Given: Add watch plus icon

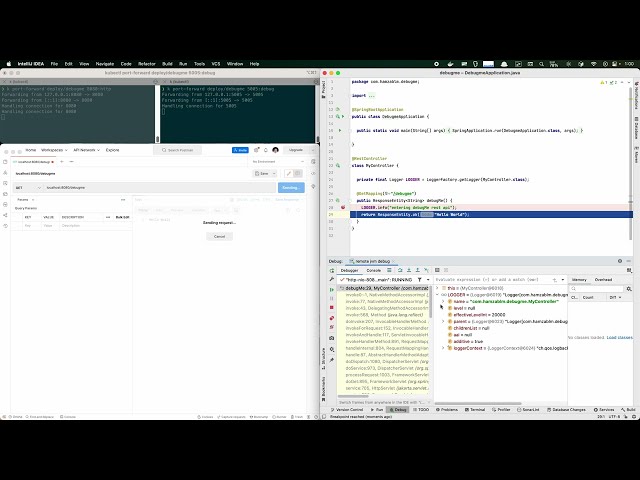Looking at the screenshot, I should point(554,280).
